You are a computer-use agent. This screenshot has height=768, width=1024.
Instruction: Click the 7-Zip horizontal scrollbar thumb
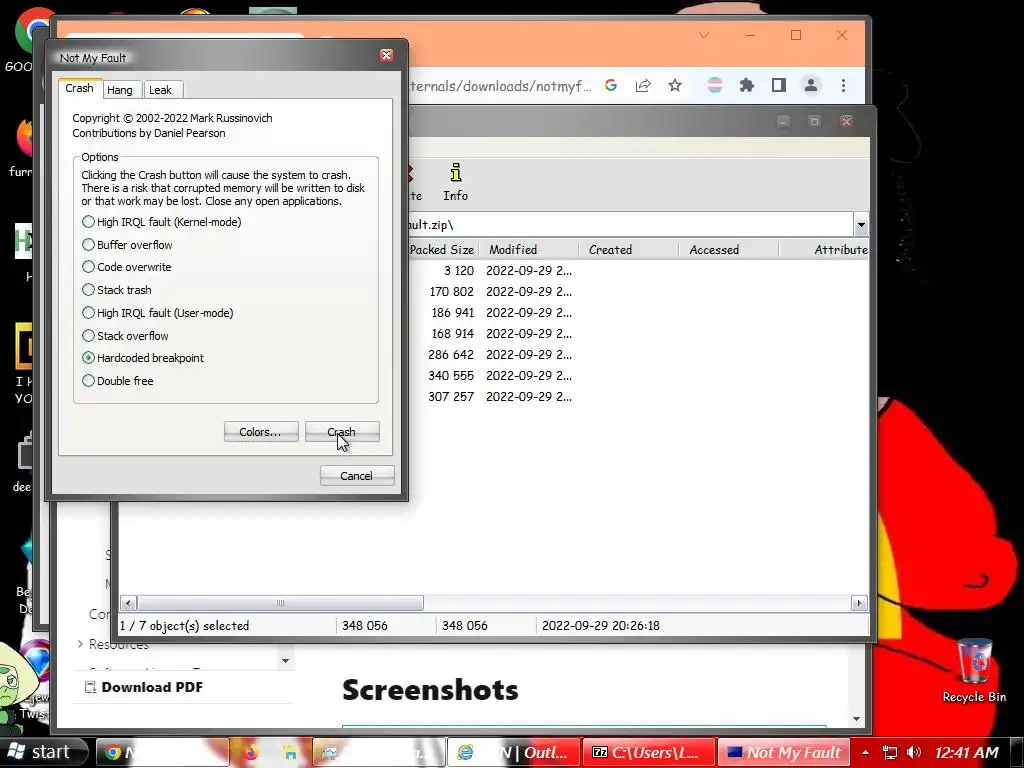tap(280, 603)
